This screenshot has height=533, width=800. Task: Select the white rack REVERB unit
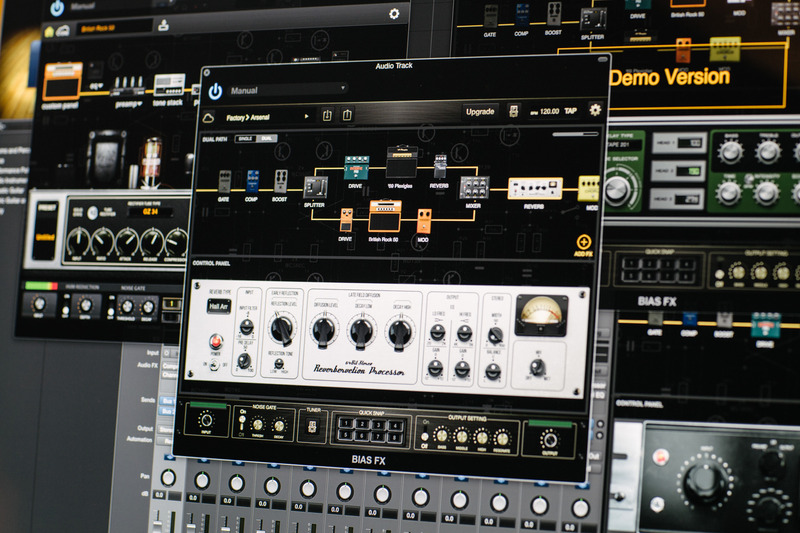pyautogui.click(x=535, y=188)
